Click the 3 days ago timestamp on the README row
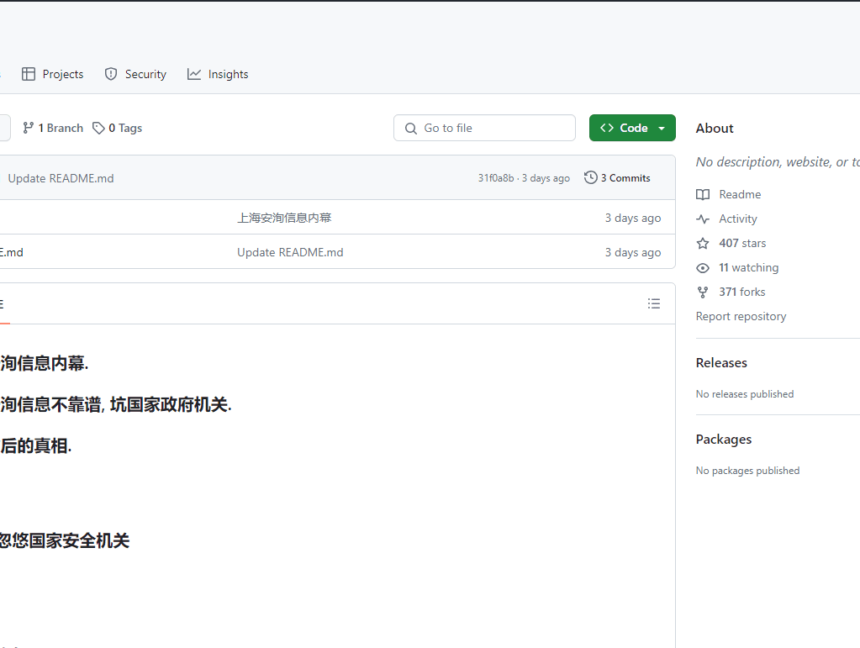The width and height of the screenshot is (860, 648). click(632, 252)
